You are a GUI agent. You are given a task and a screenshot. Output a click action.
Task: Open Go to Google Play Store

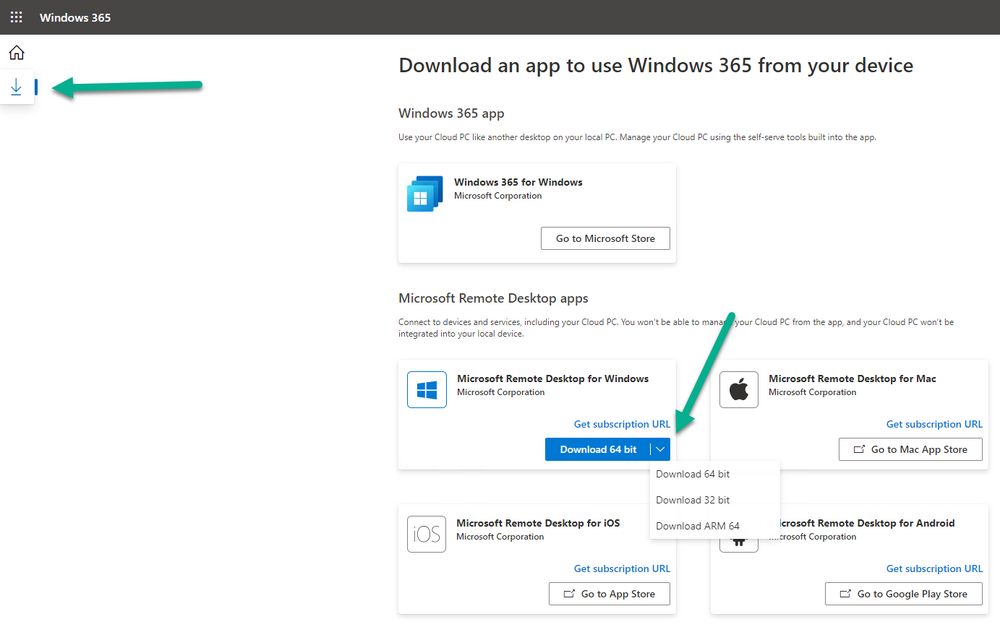point(903,594)
